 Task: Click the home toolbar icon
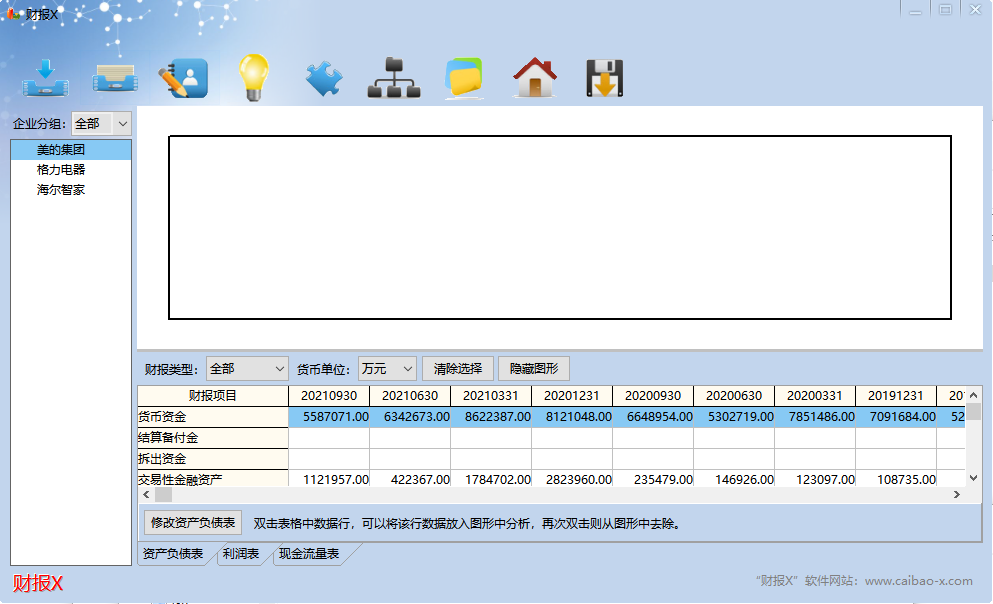(x=535, y=77)
